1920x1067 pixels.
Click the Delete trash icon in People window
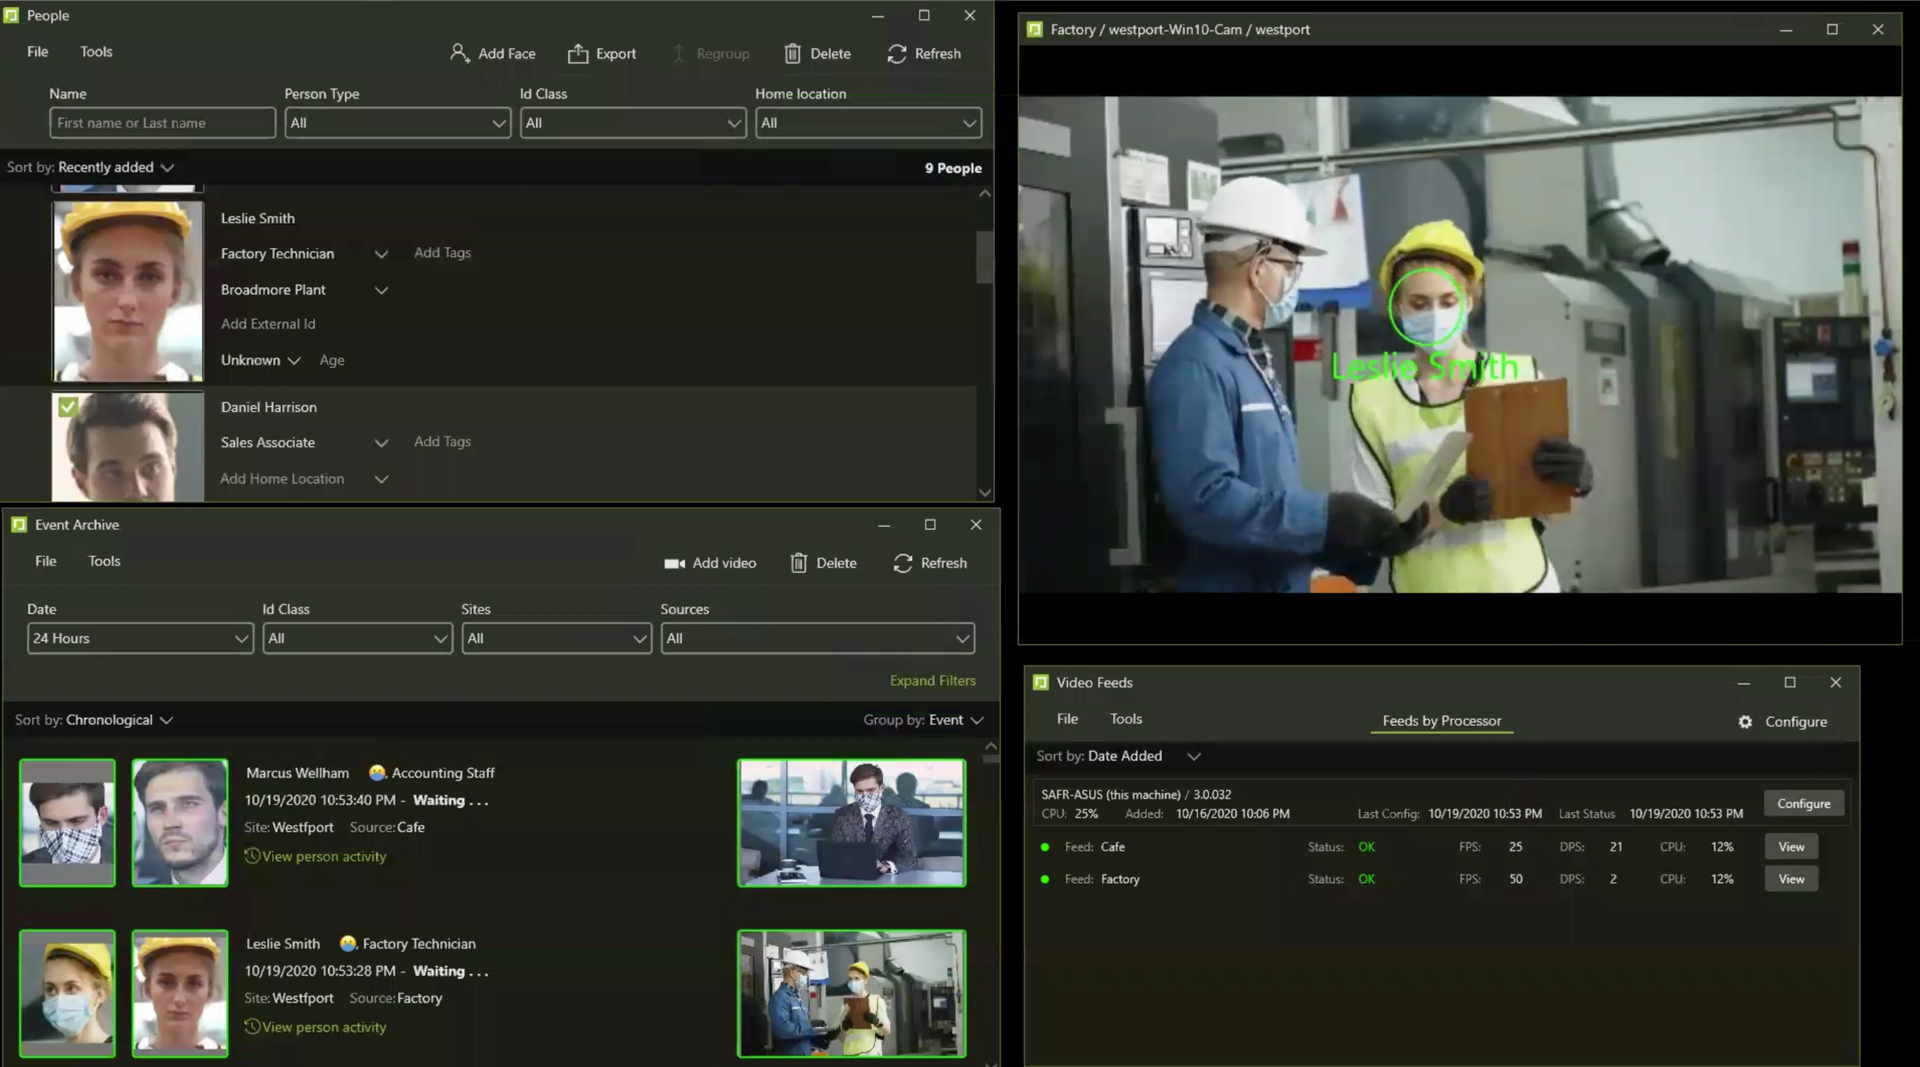click(x=794, y=54)
